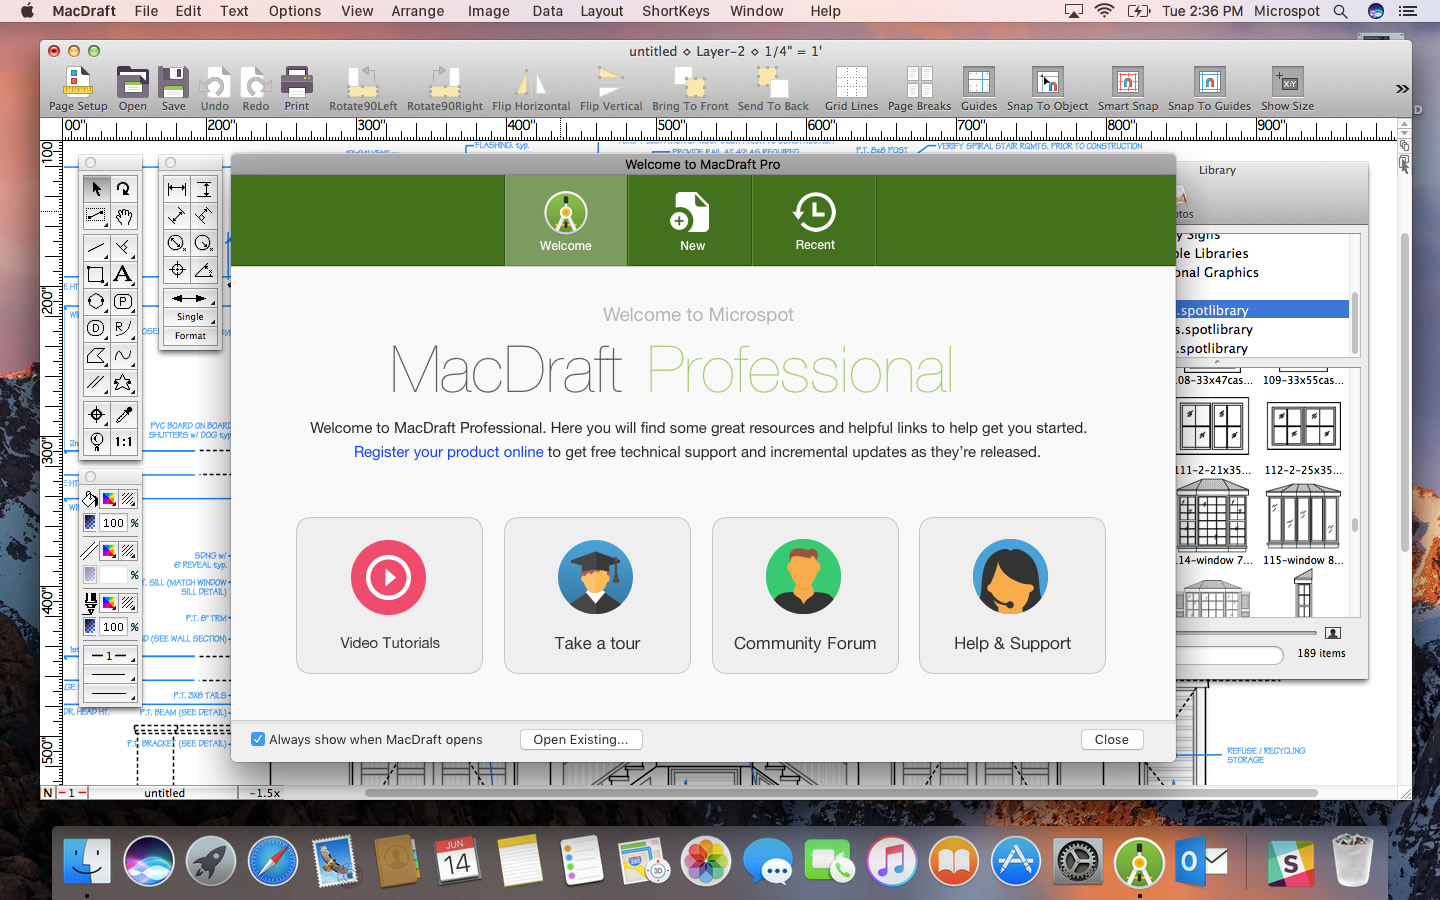1440x900 pixels.
Task: Select the rectangle drawing tool
Action: [x=96, y=274]
